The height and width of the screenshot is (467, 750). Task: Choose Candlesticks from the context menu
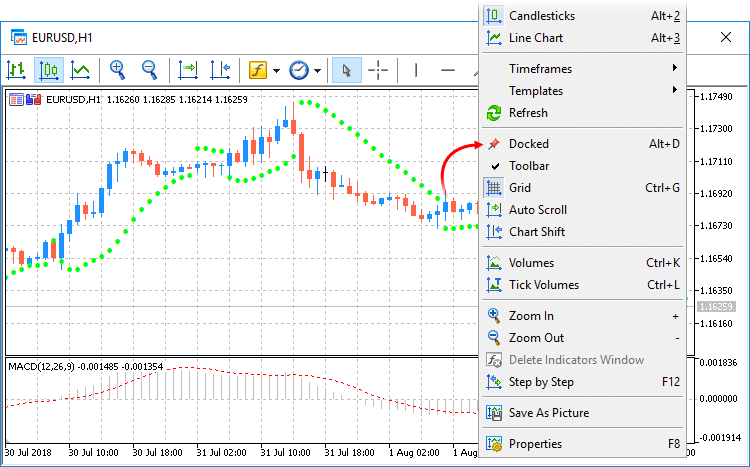click(x=583, y=16)
